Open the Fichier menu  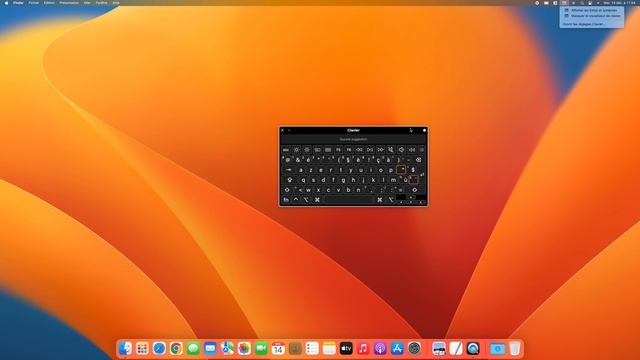point(33,3)
